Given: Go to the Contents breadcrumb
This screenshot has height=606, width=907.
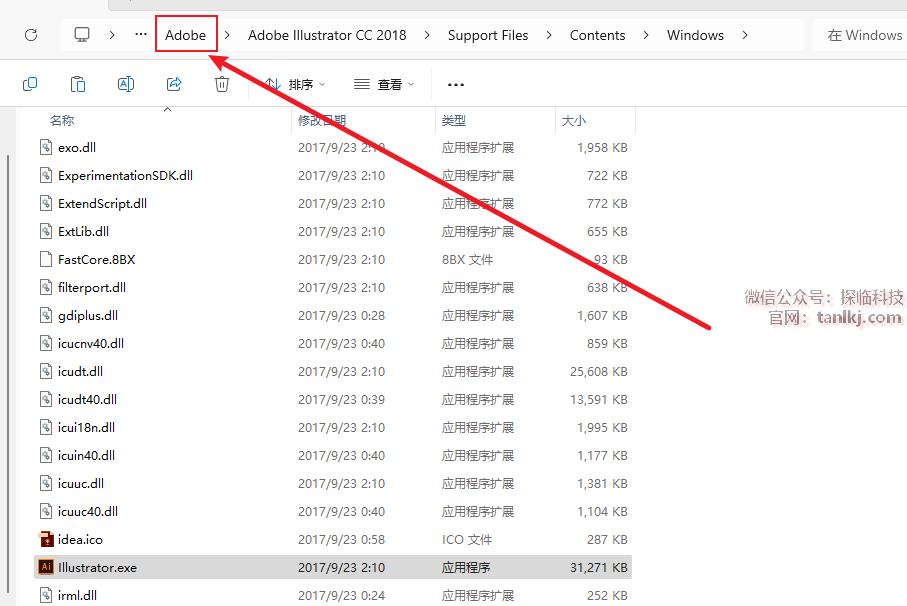Looking at the screenshot, I should [x=598, y=35].
